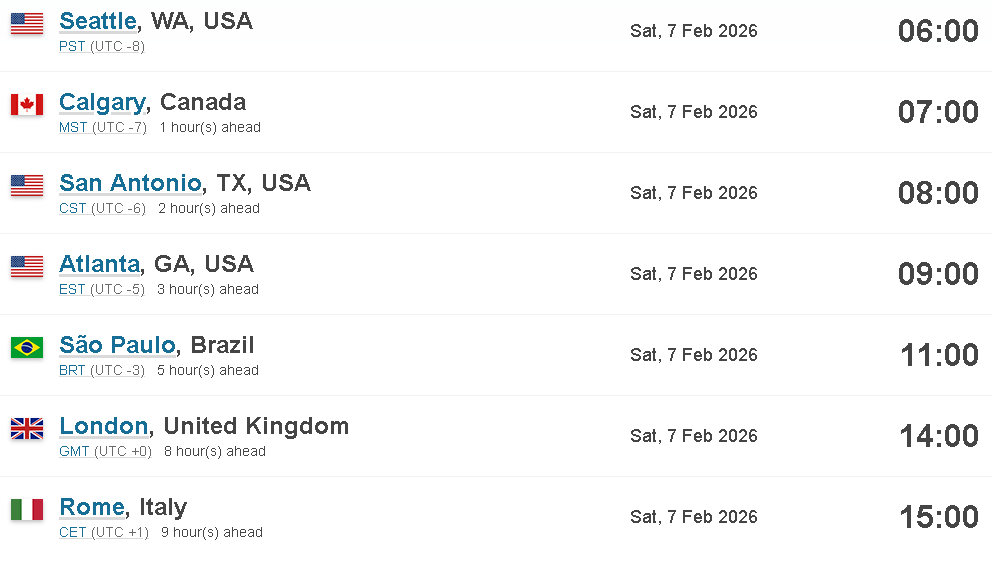Screen dimensions: 992x561
Task: Click the Italy flag beside Rome
Action: pyautogui.click(x=27, y=509)
